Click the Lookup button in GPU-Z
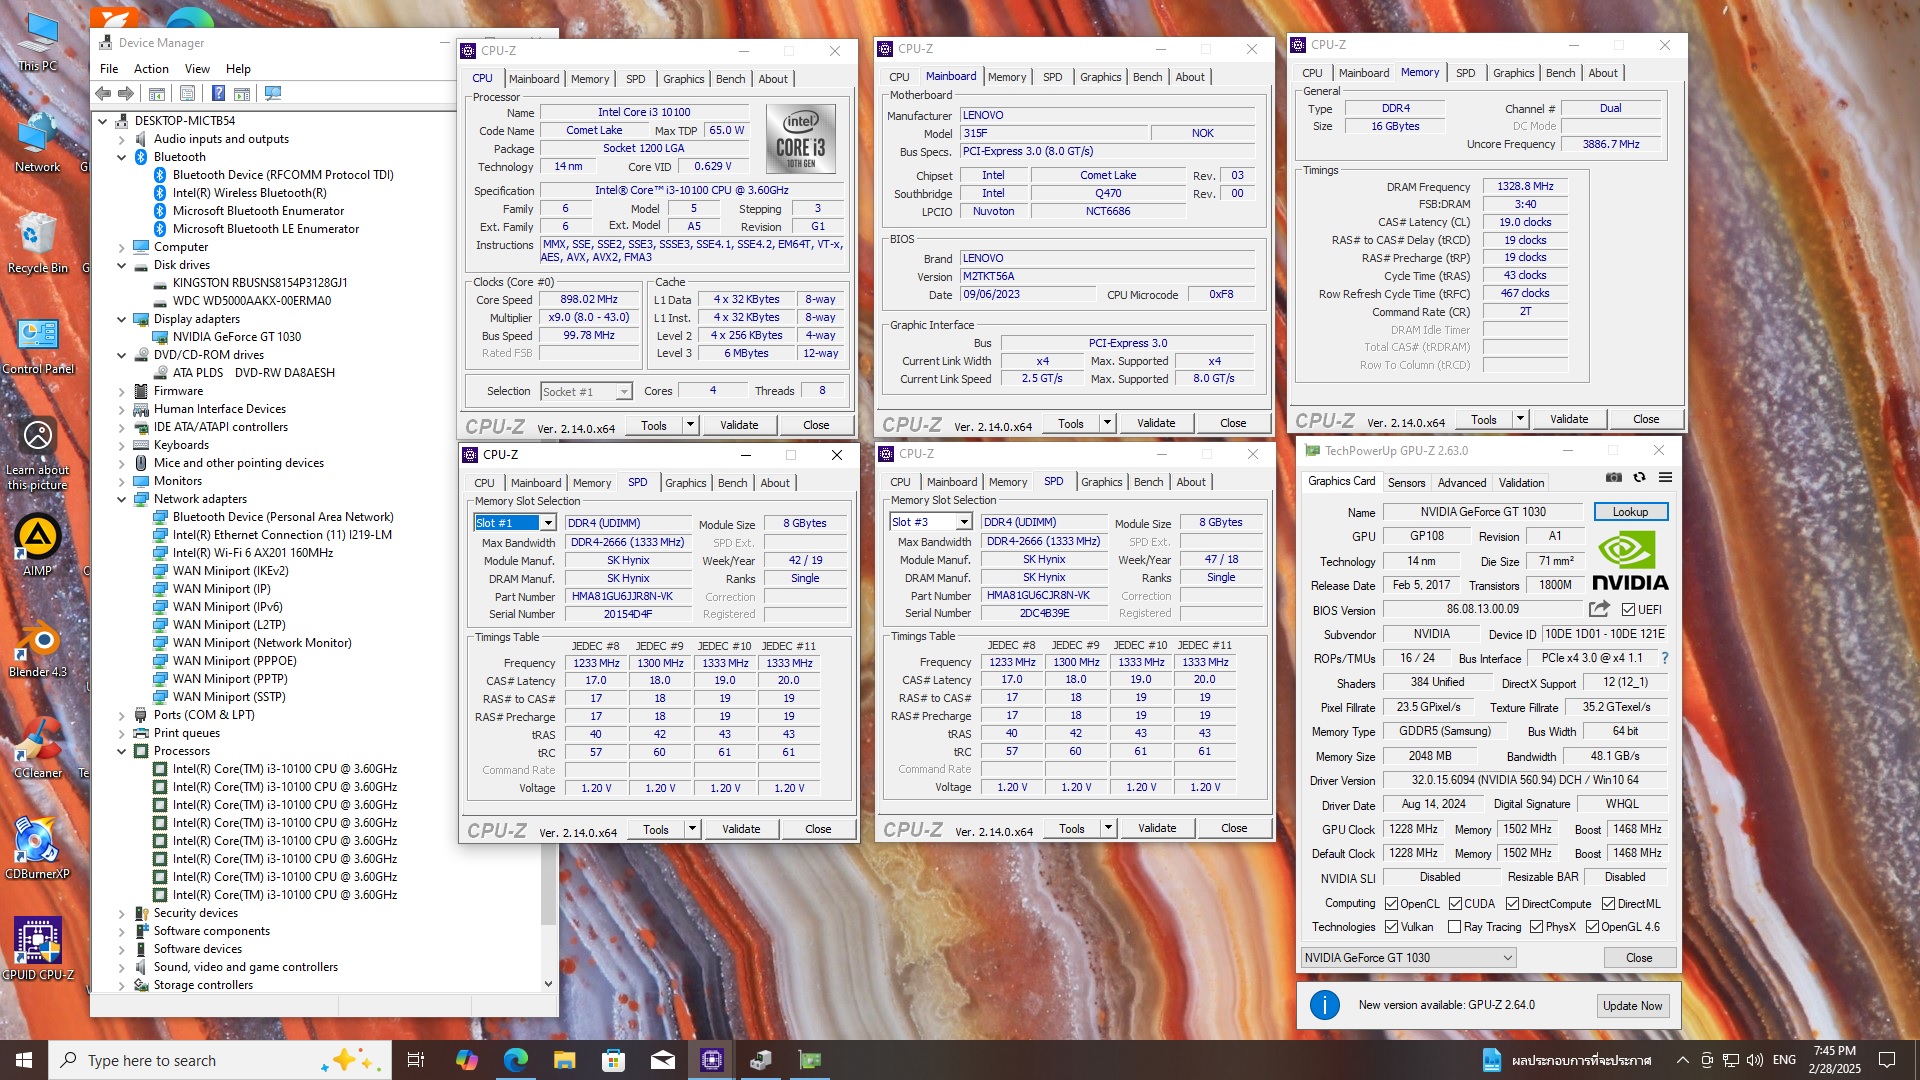1920x1080 pixels. coord(1630,512)
